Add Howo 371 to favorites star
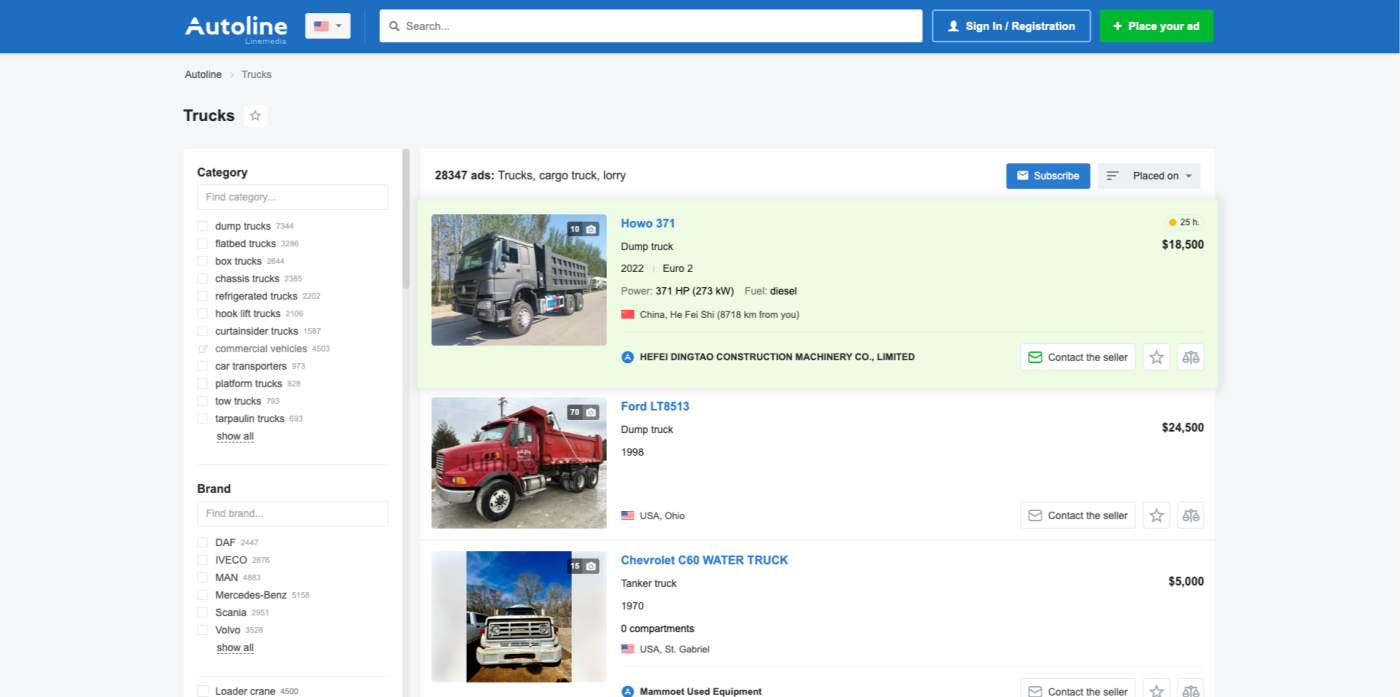The height and width of the screenshot is (697, 1400). point(1157,357)
